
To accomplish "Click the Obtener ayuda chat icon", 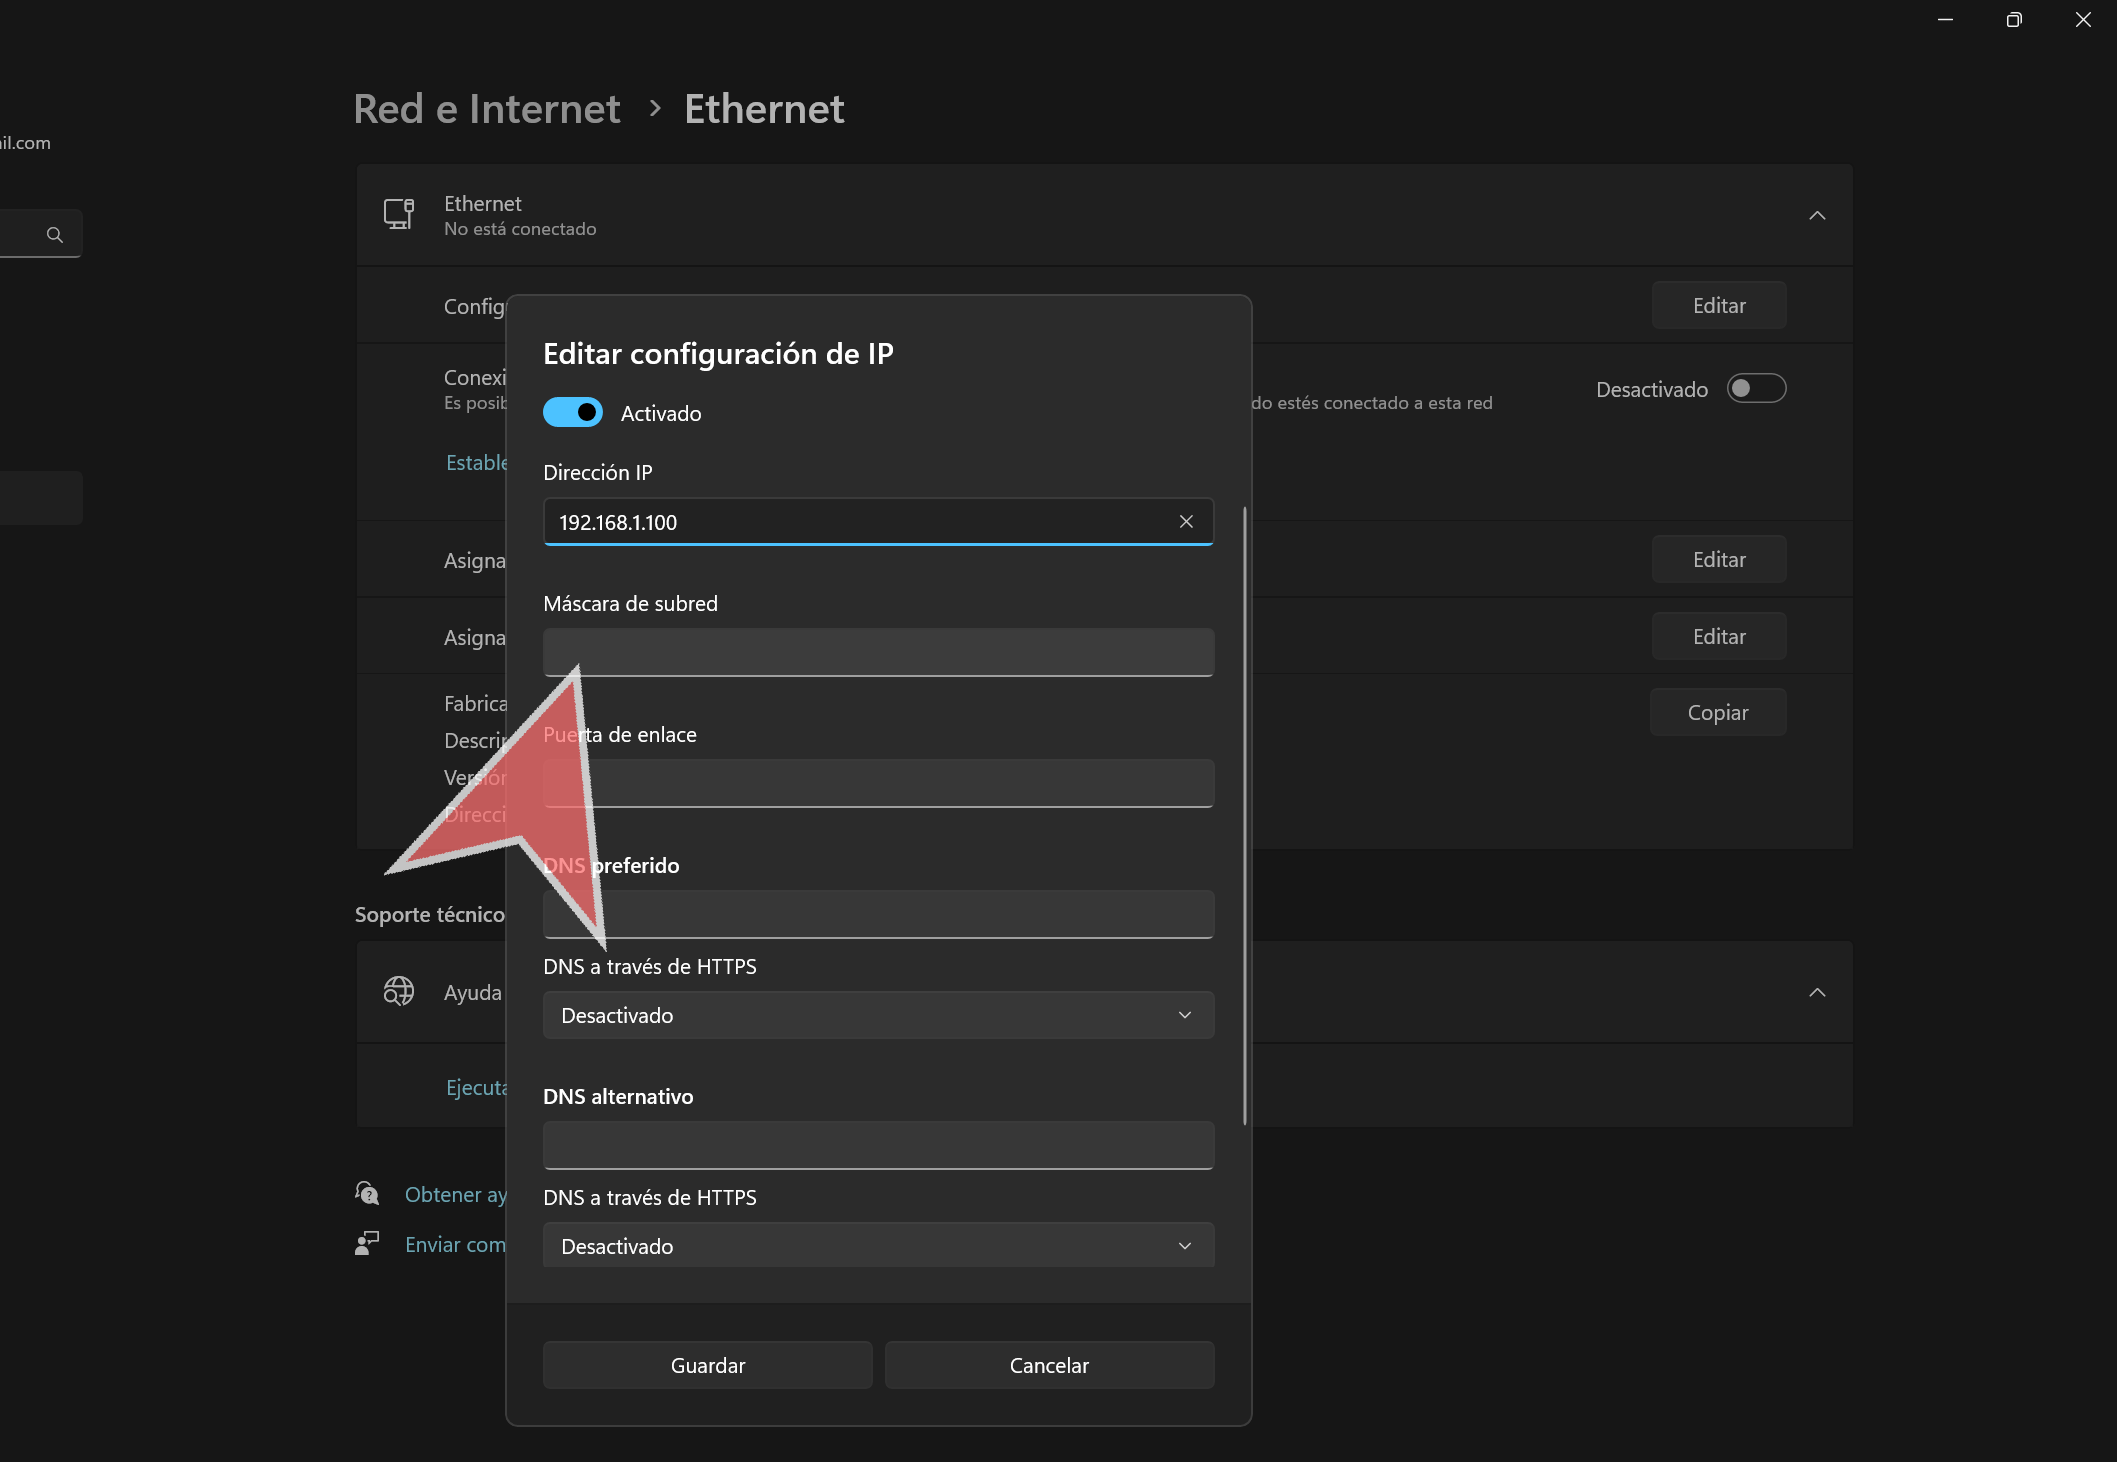I will pos(367,1193).
